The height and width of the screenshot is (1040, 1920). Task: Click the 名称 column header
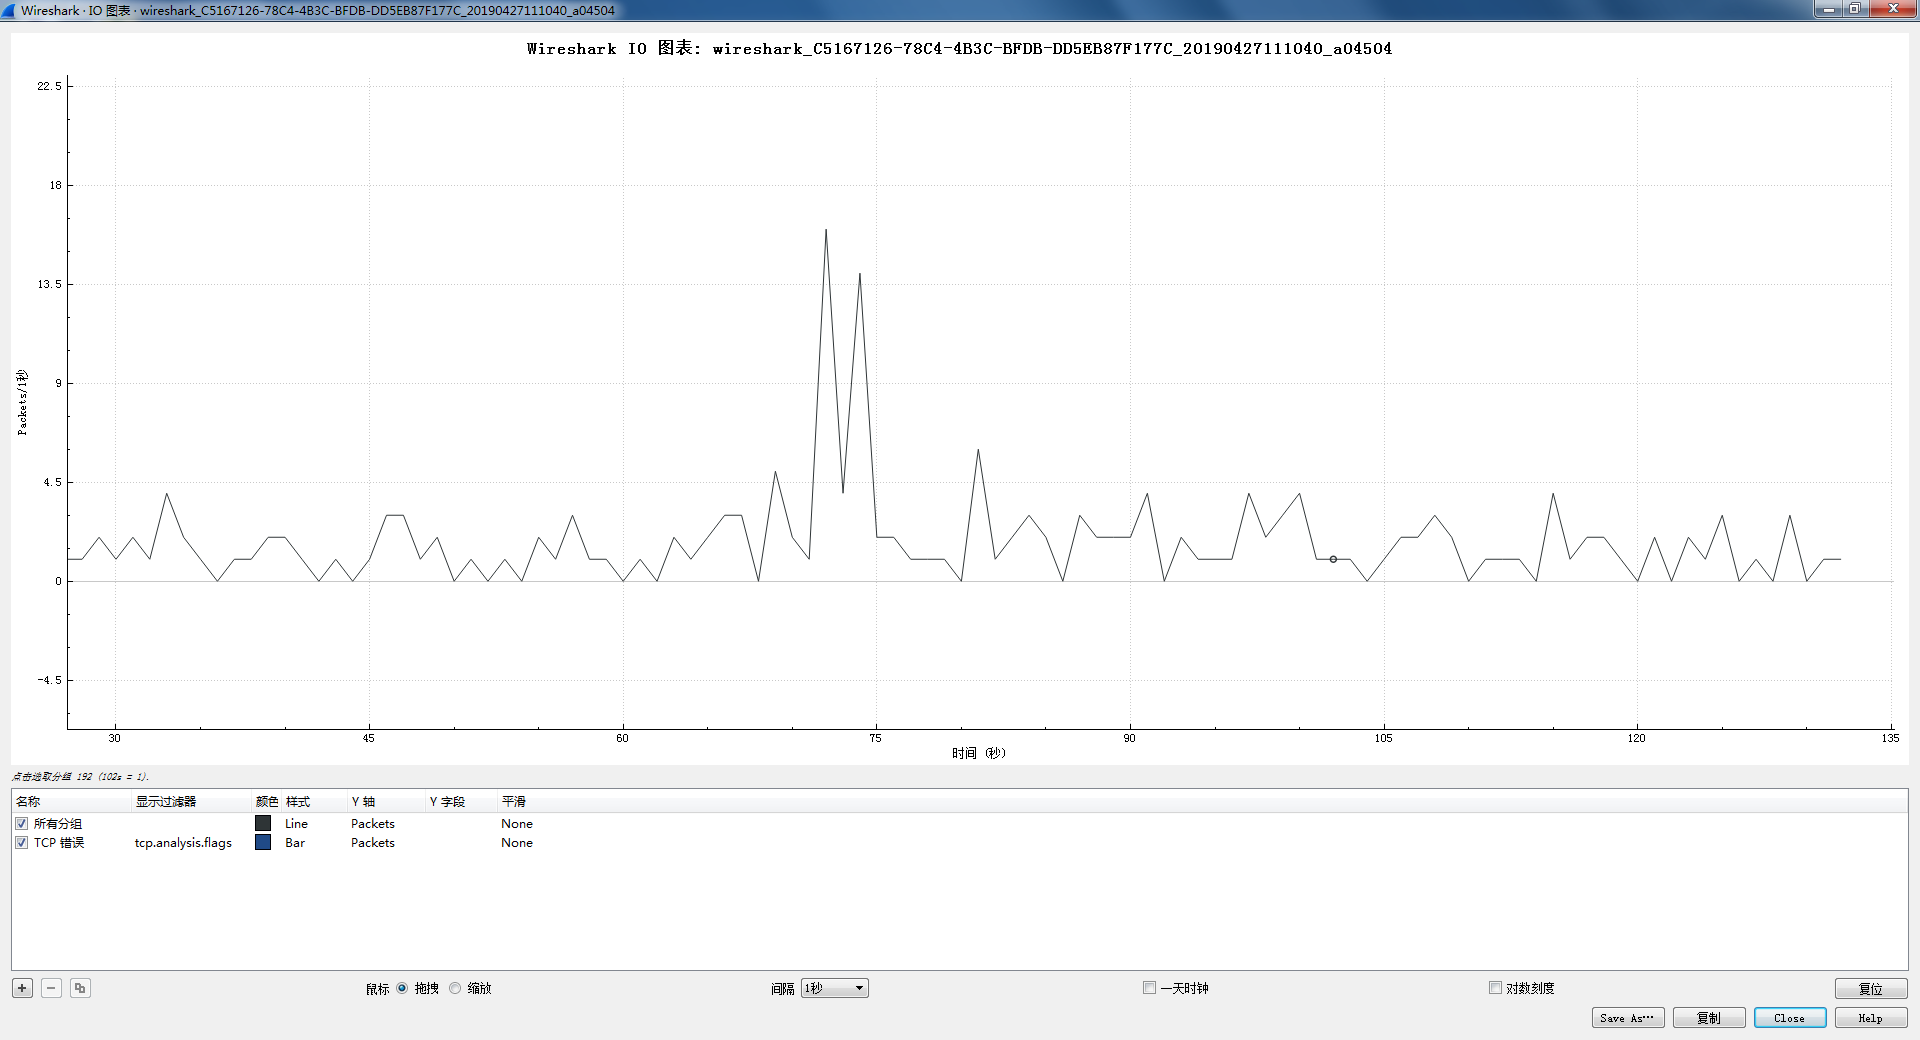tap(28, 802)
